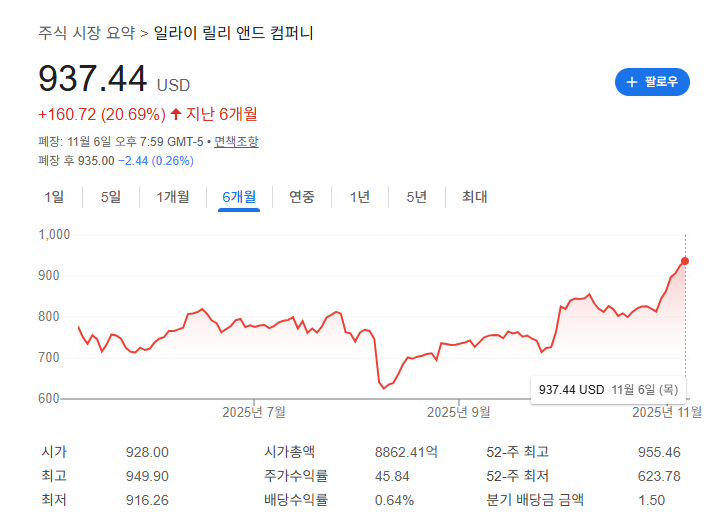The width and height of the screenshot is (707, 524).
Task: Click the plus icon on the 팔로우 button
Action: tap(631, 82)
